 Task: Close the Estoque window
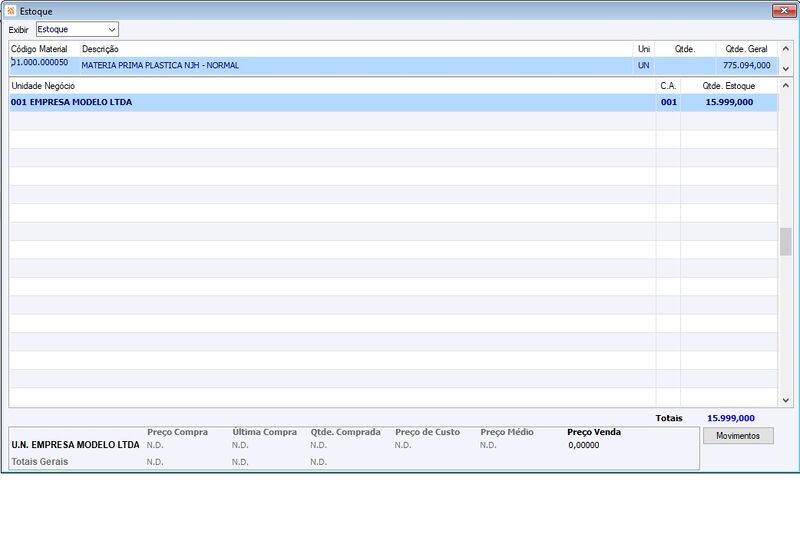point(784,11)
